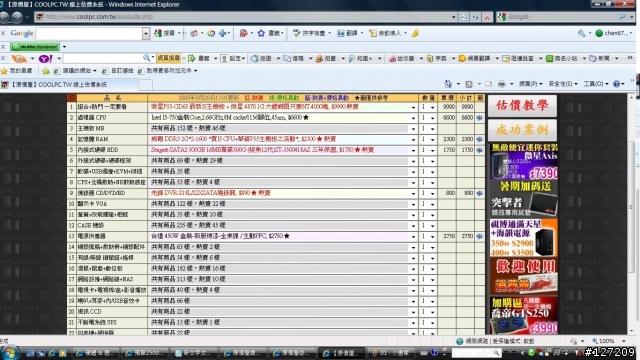Open the 自訂連結 favorites link
640x360 pixels.
point(118,71)
